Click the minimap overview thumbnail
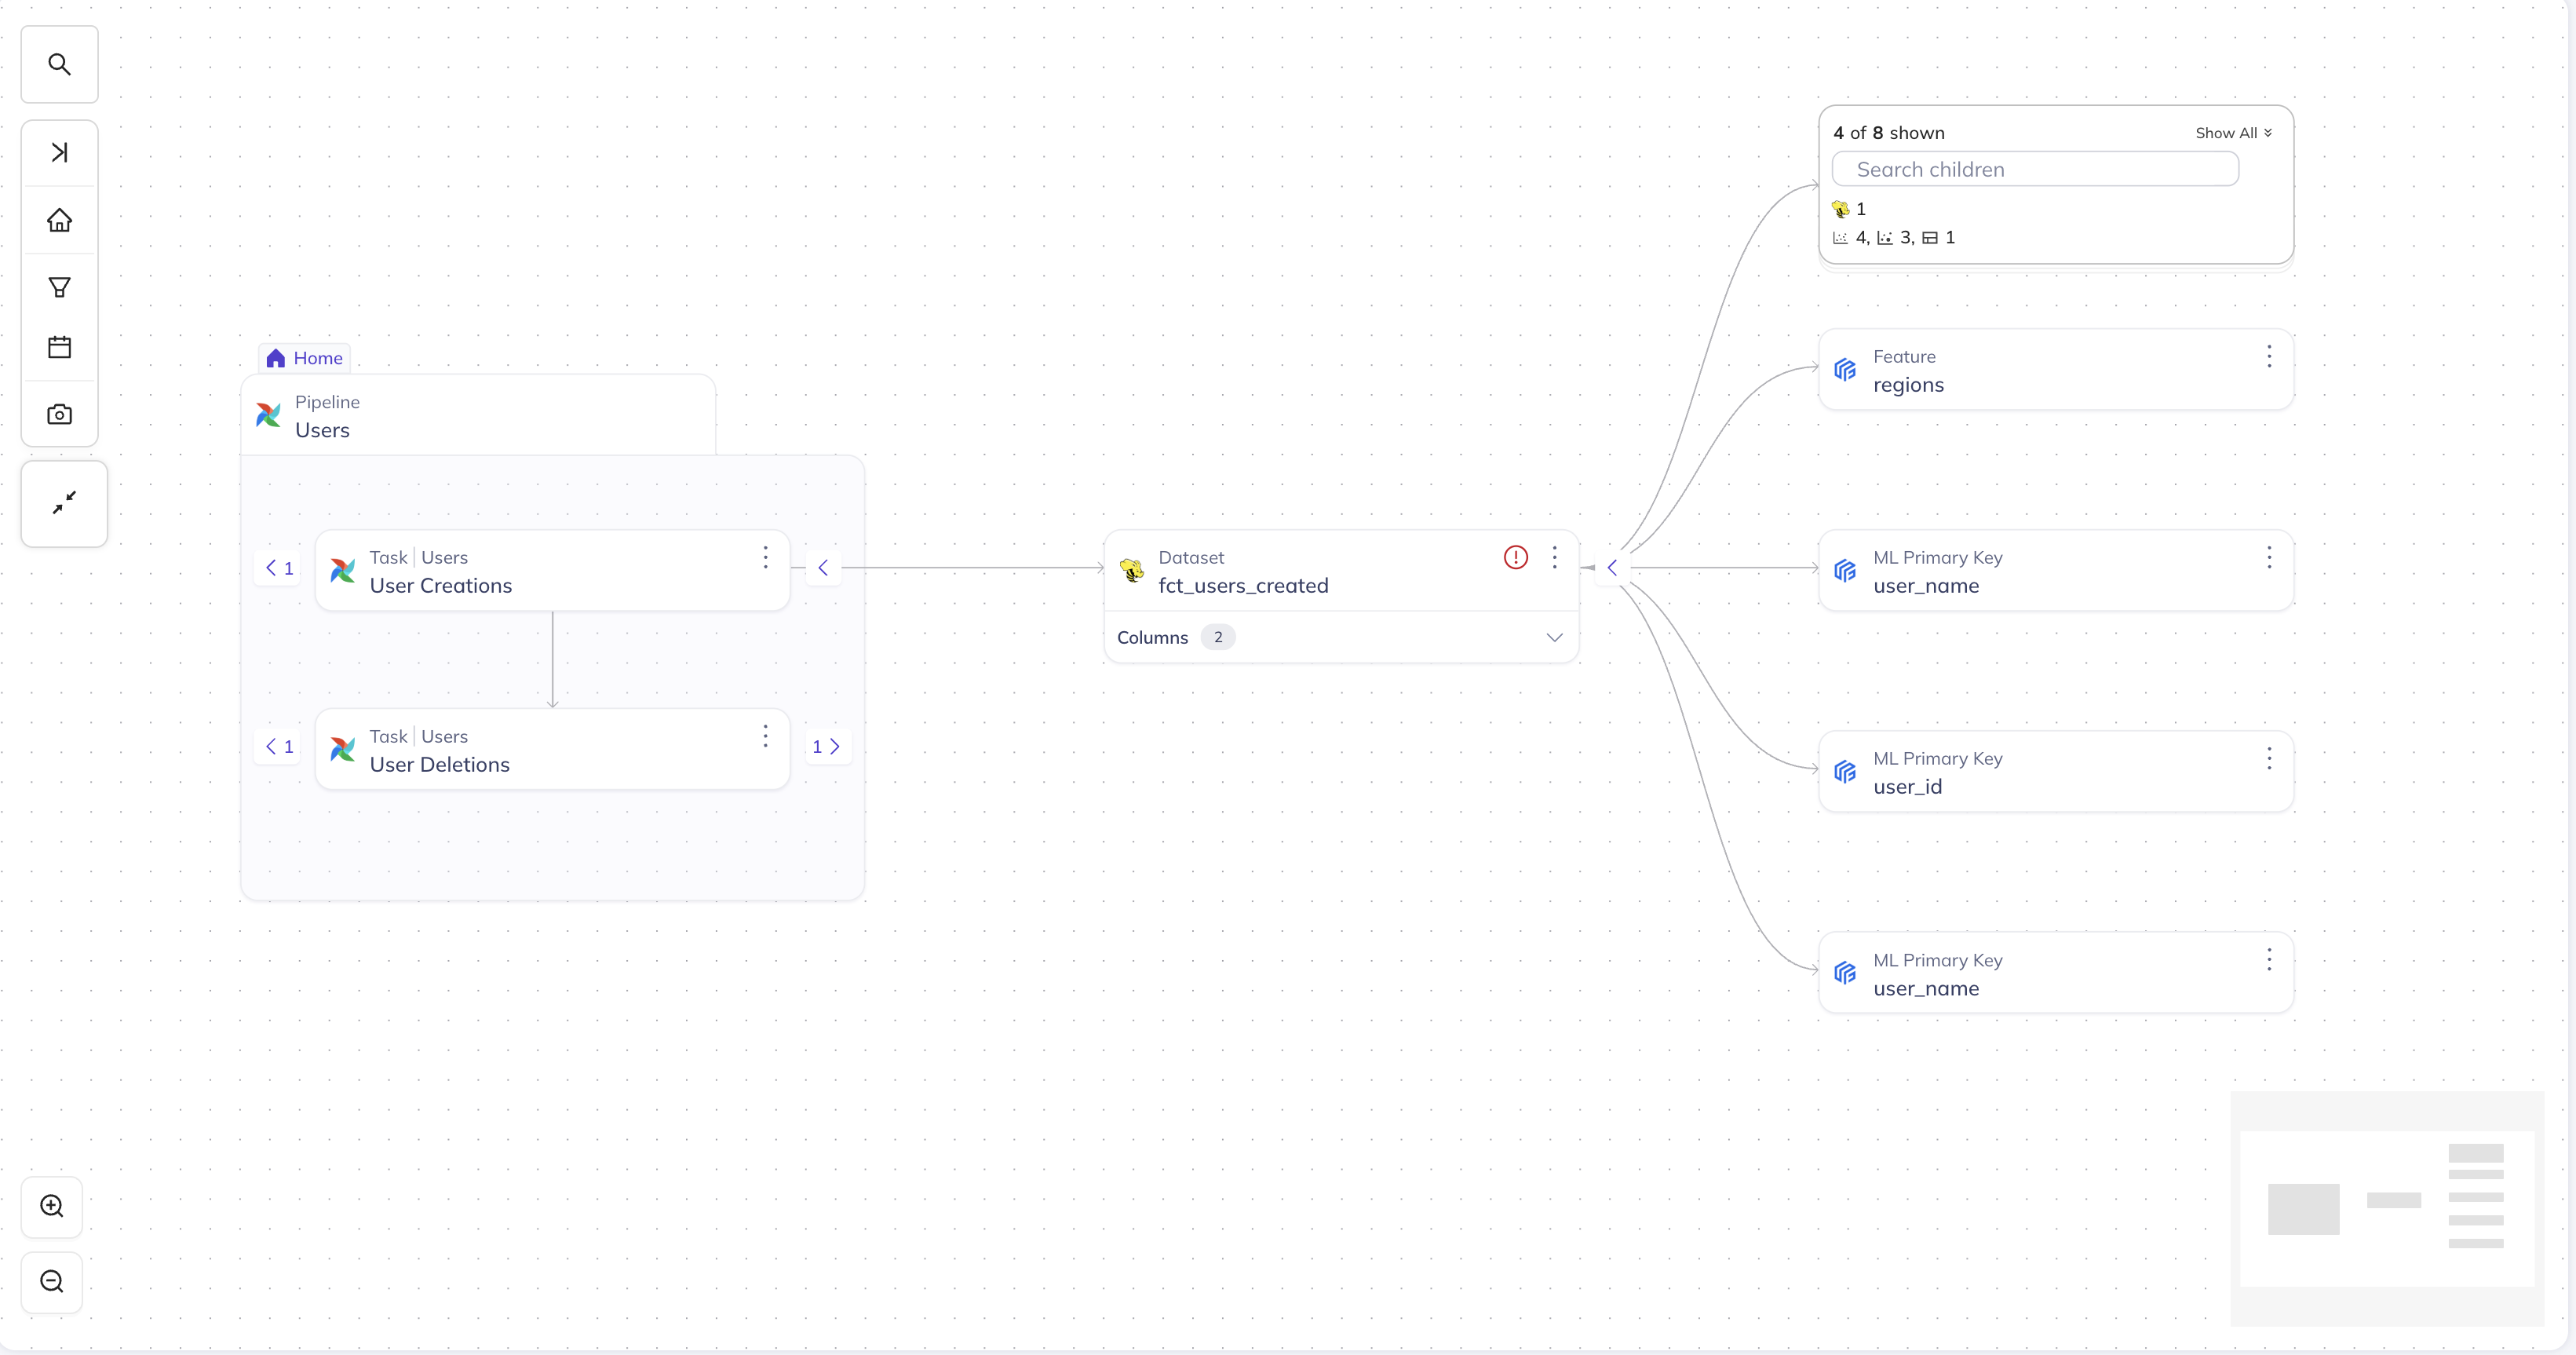The height and width of the screenshot is (1355, 2576). tap(2386, 1208)
